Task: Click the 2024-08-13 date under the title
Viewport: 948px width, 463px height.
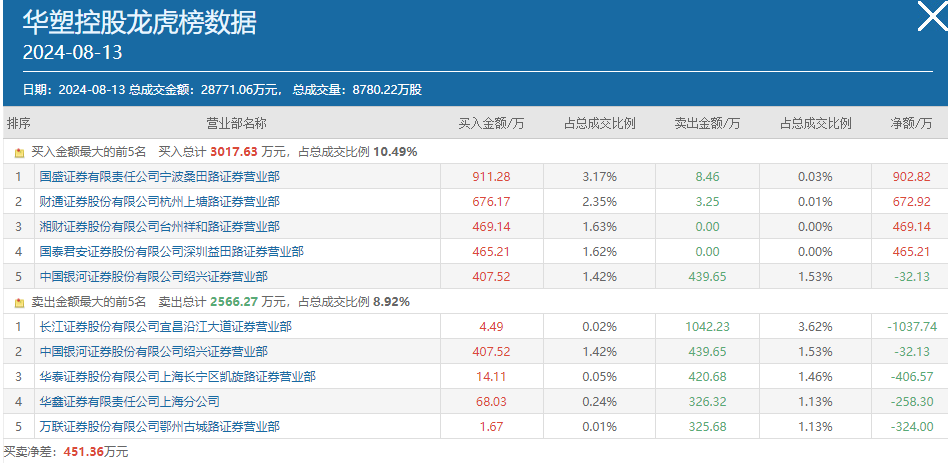Action: (x=73, y=53)
